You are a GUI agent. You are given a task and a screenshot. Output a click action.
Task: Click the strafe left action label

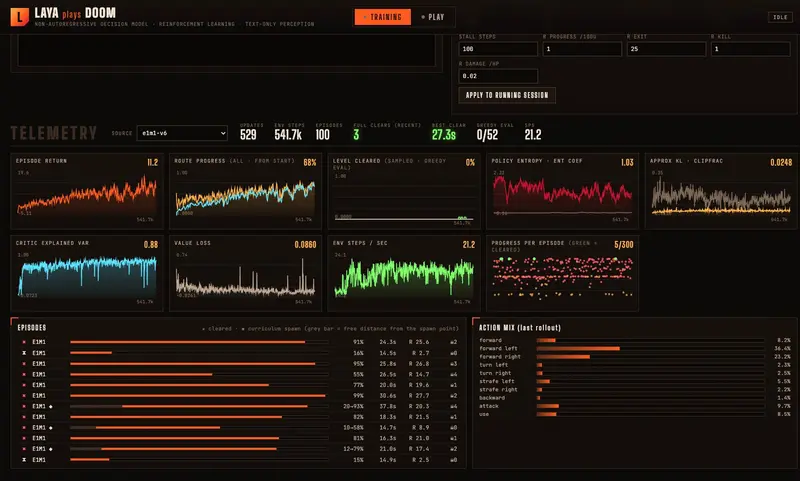click(x=496, y=382)
